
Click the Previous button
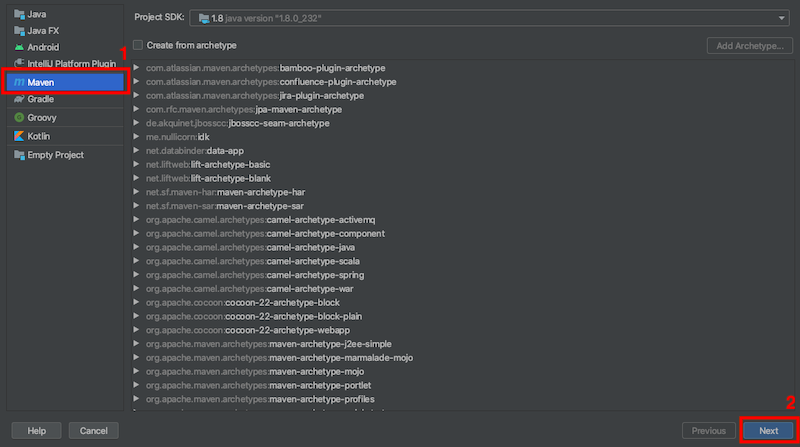pyautogui.click(x=708, y=431)
